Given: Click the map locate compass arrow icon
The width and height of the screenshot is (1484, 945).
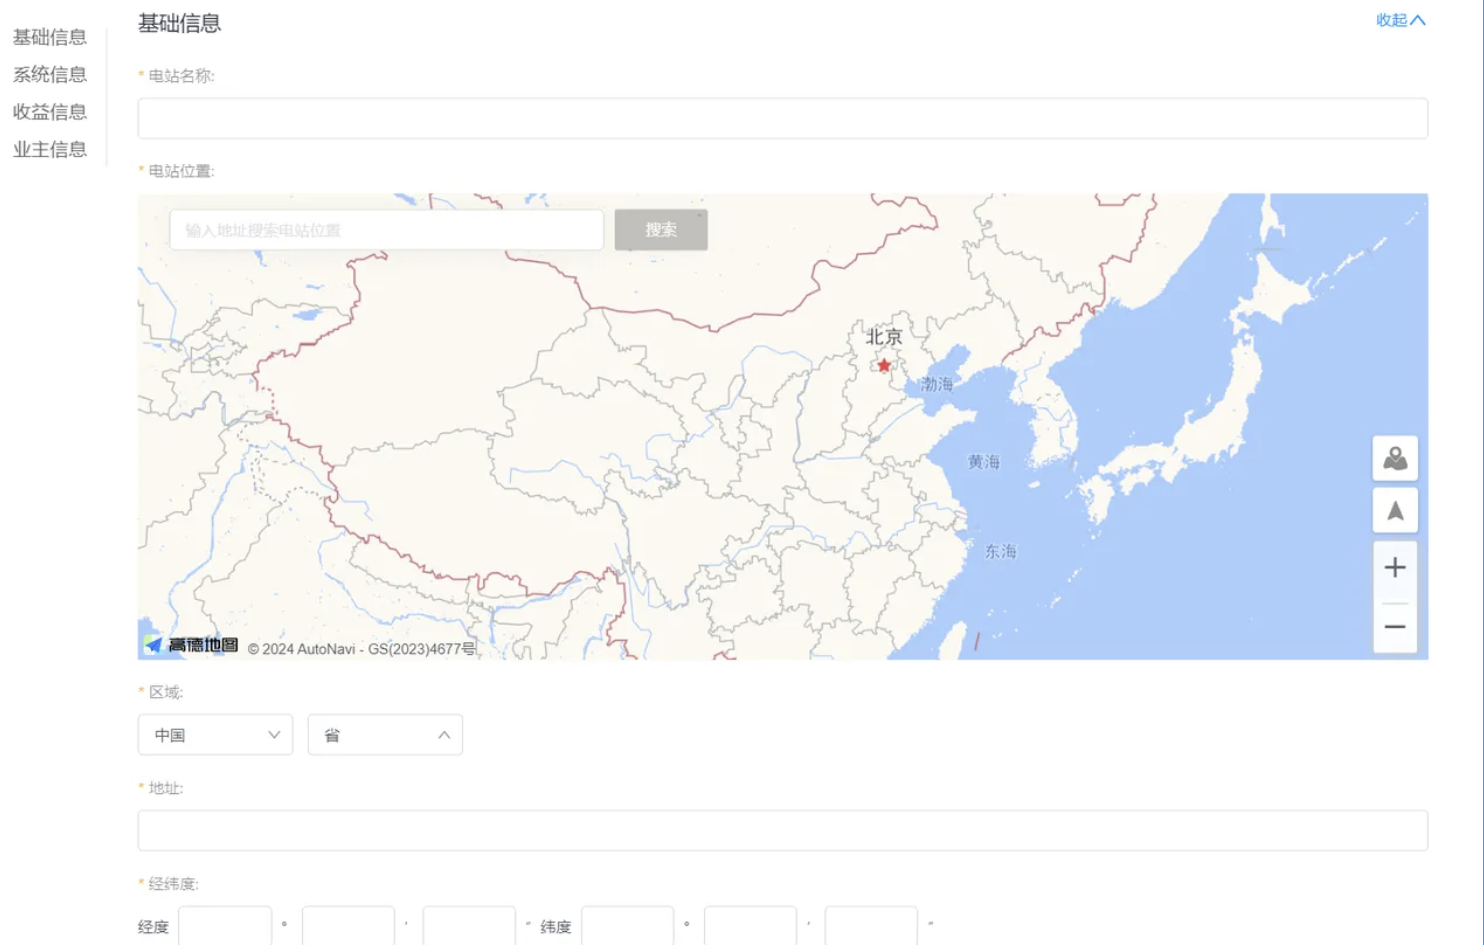Looking at the screenshot, I should pos(1395,511).
